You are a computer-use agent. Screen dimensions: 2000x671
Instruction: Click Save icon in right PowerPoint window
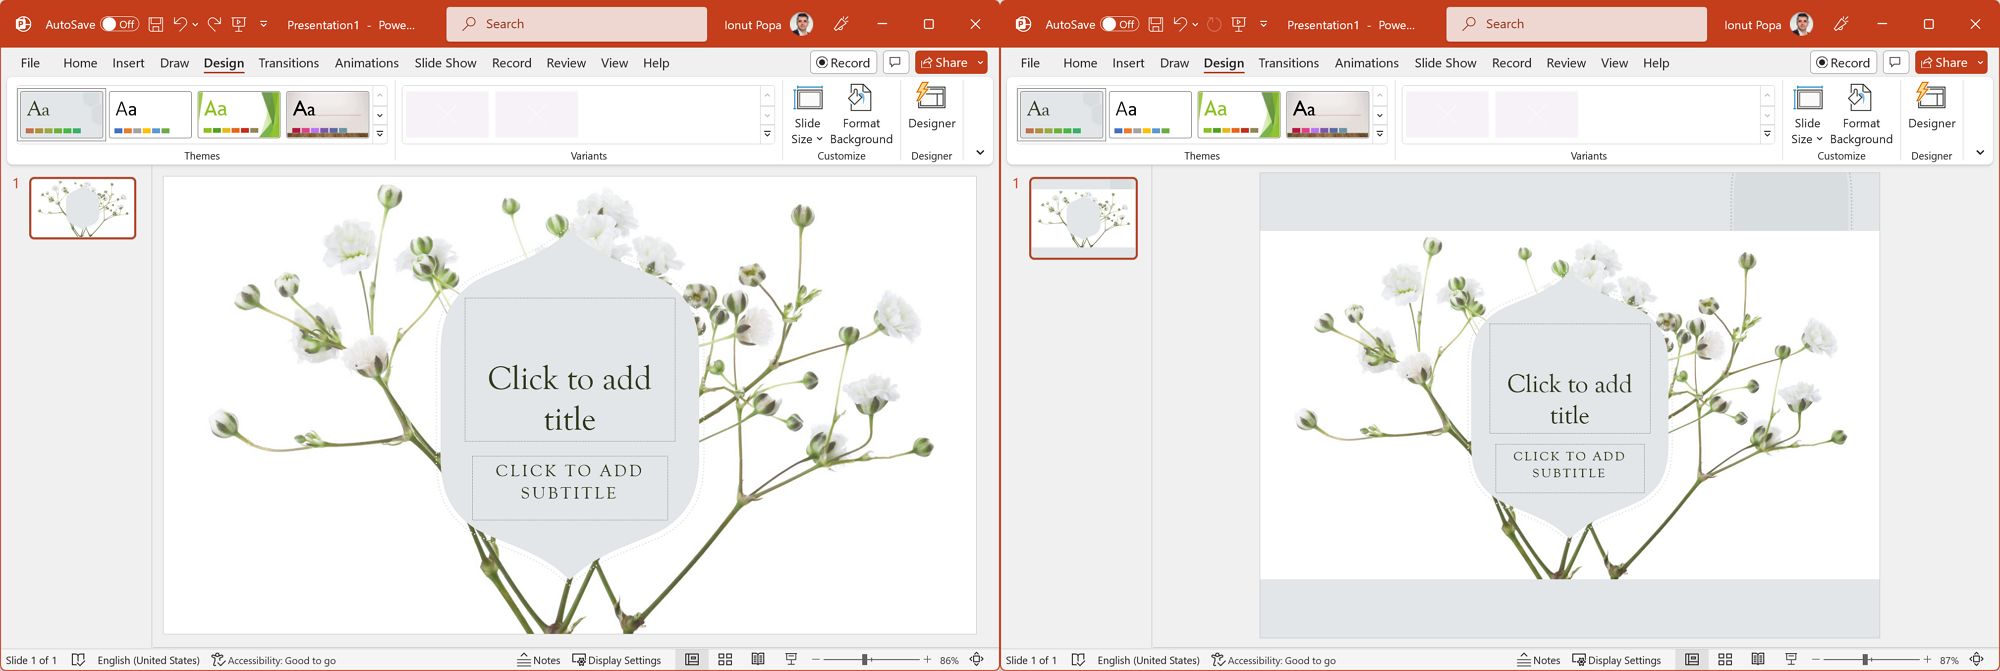click(1155, 24)
